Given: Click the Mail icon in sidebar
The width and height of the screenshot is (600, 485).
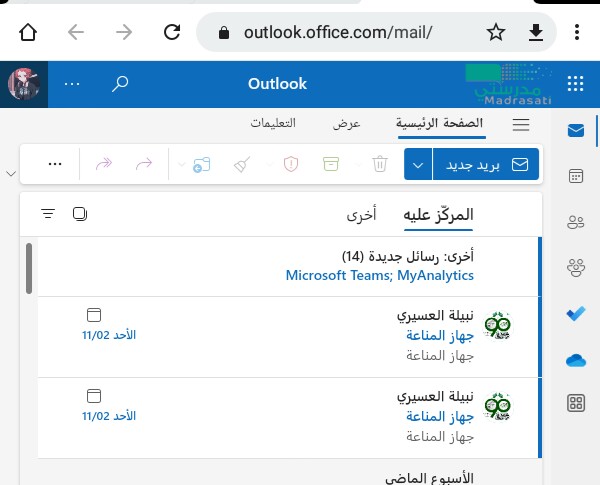Looking at the screenshot, I should pos(575,130).
